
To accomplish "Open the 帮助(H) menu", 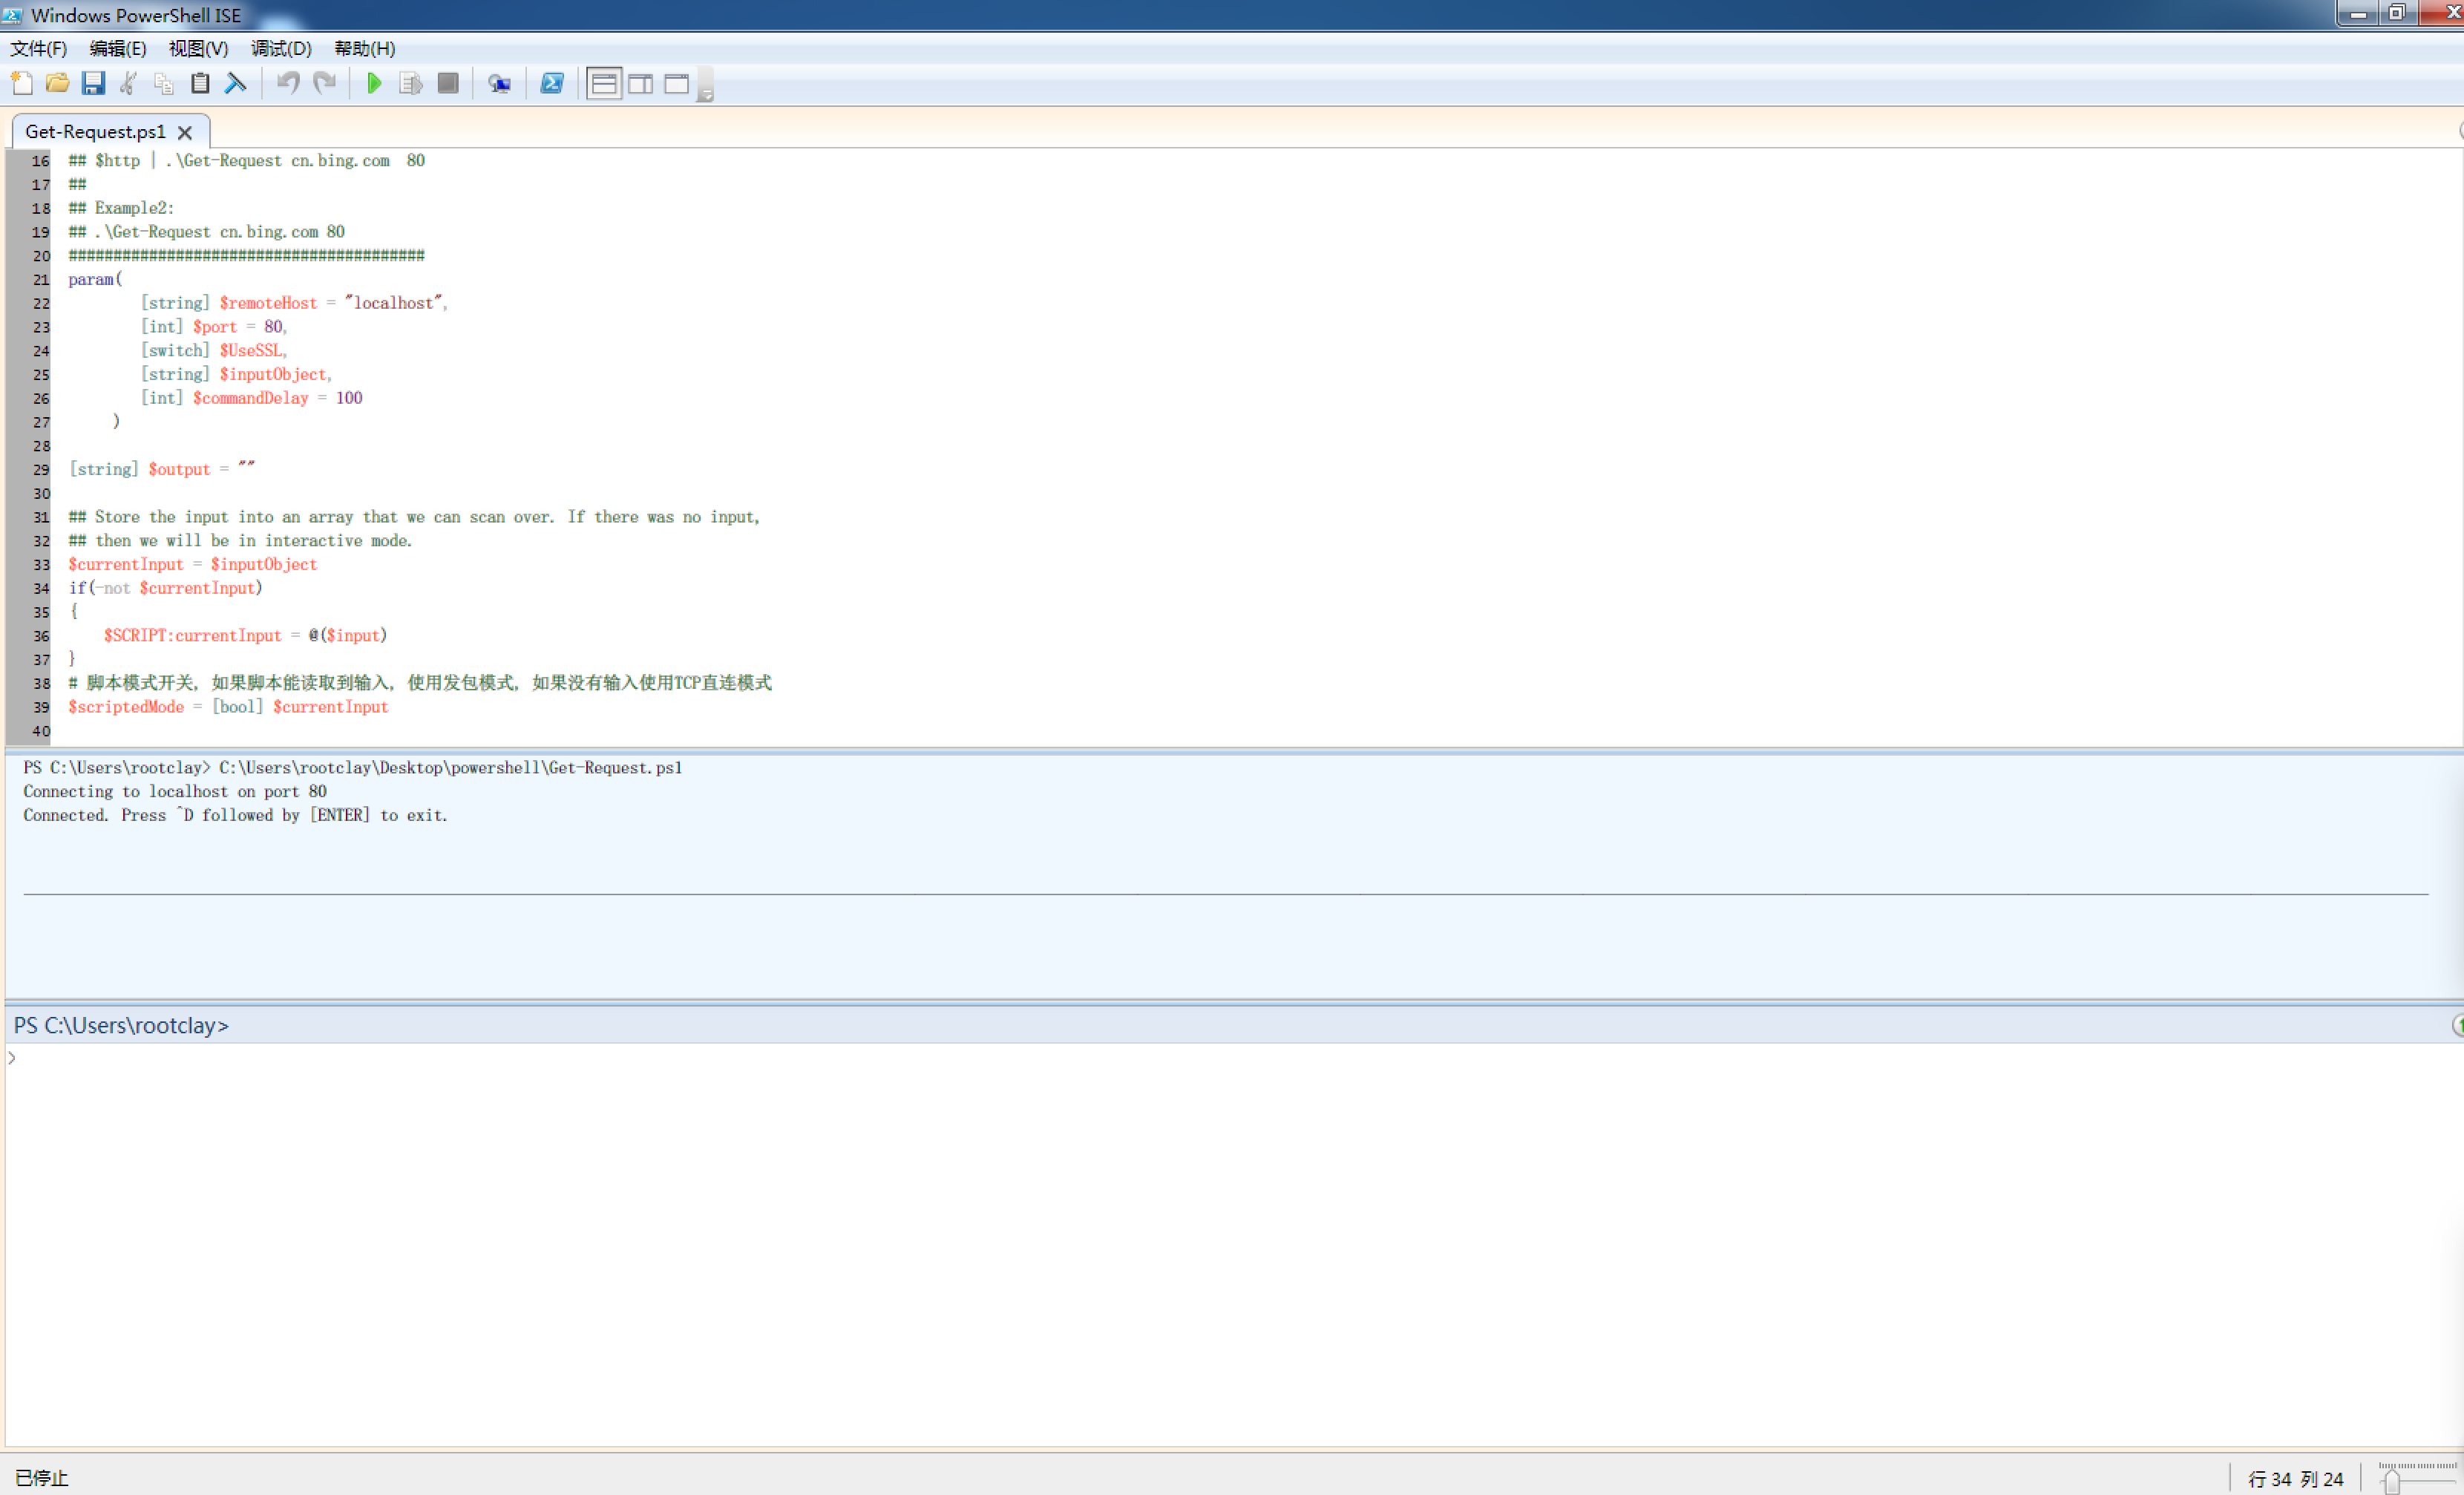I will [x=364, y=48].
